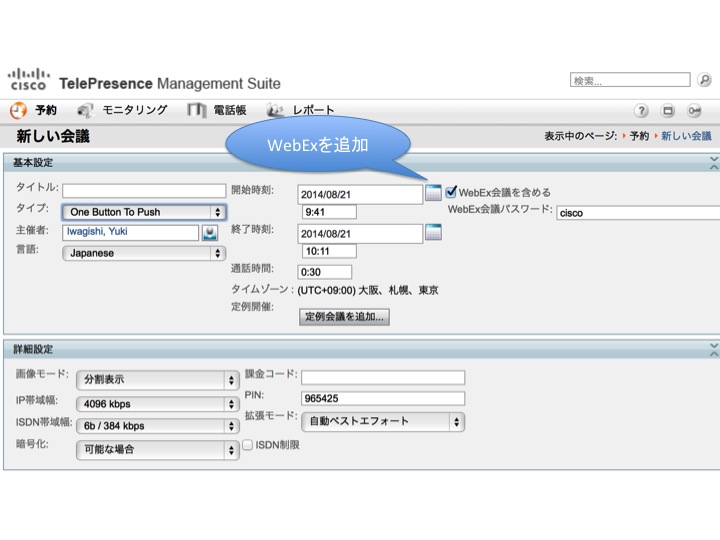The width and height of the screenshot is (720, 540).
Task: Click the window icon beside help
Action: pos(668,111)
